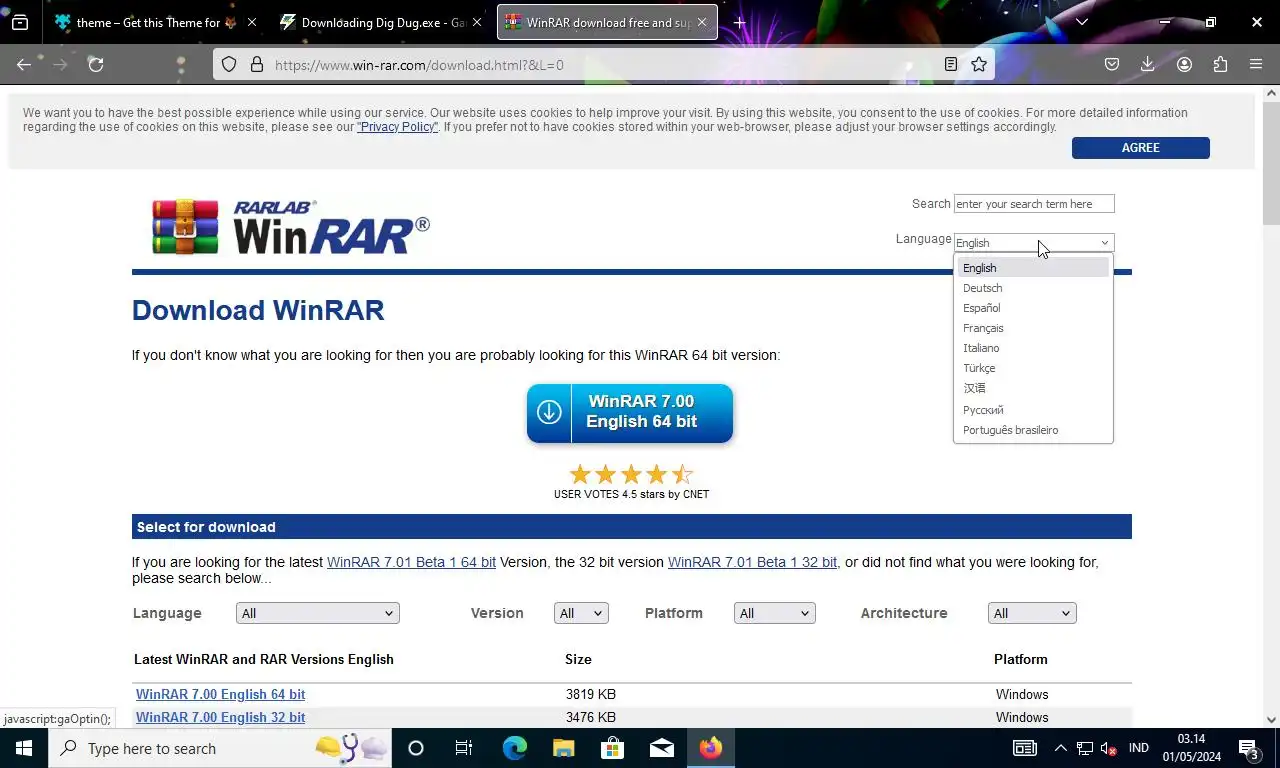Open the Pocket save icon
Screen dimensions: 1280x768
1112,64
